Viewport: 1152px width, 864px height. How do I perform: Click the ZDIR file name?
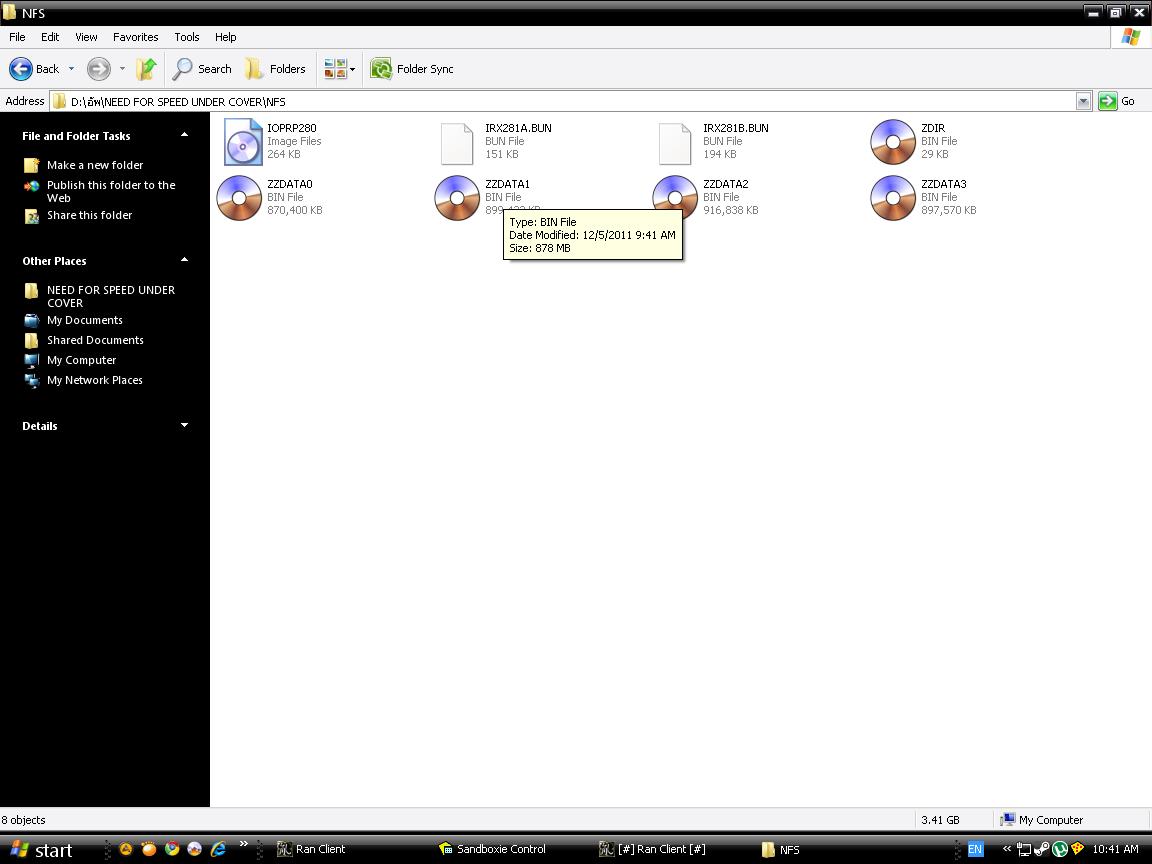coord(933,128)
